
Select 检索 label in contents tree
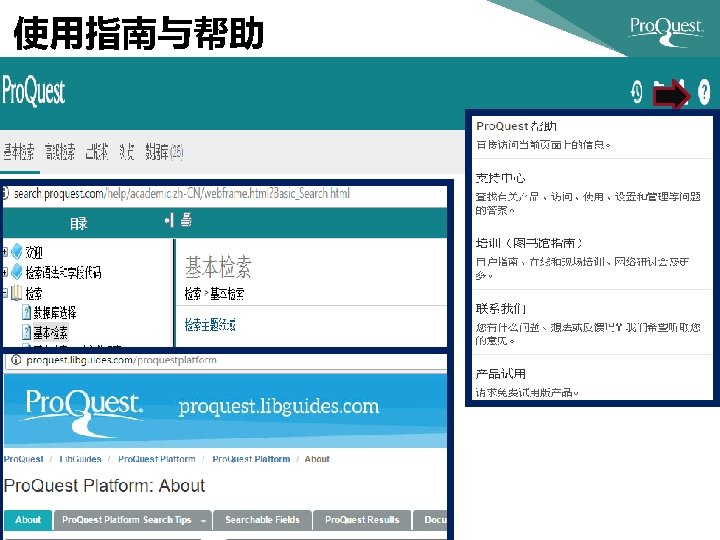point(34,292)
